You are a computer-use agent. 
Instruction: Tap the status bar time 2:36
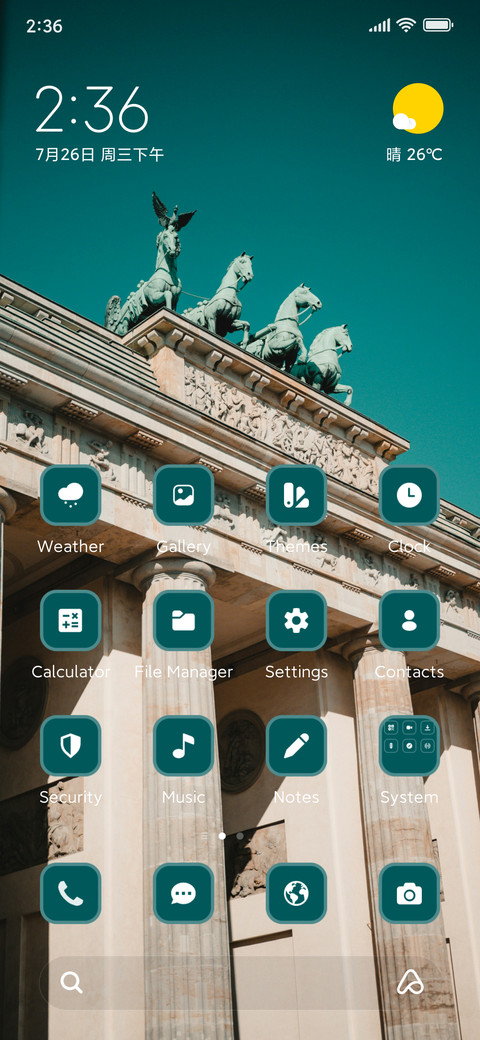point(44,26)
